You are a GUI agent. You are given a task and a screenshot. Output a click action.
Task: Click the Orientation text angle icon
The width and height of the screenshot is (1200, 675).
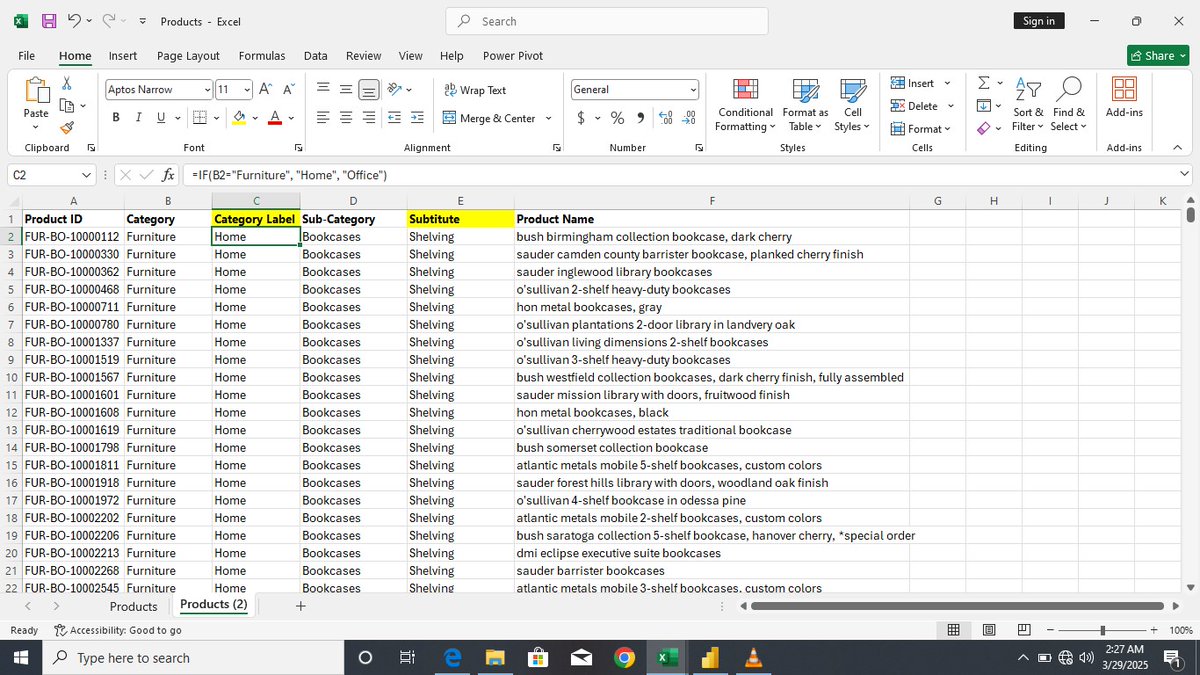point(395,89)
